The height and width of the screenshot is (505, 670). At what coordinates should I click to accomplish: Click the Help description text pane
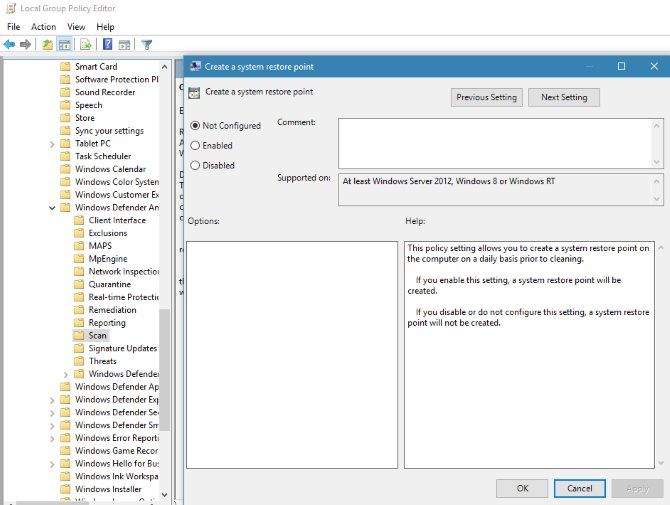(529, 355)
